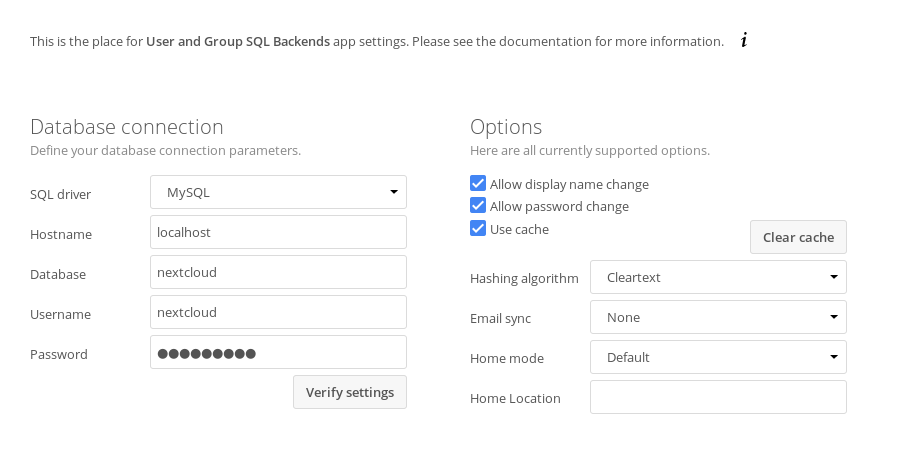Click into the Database name field
900x450 pixels.
click(x=278, y=272)
